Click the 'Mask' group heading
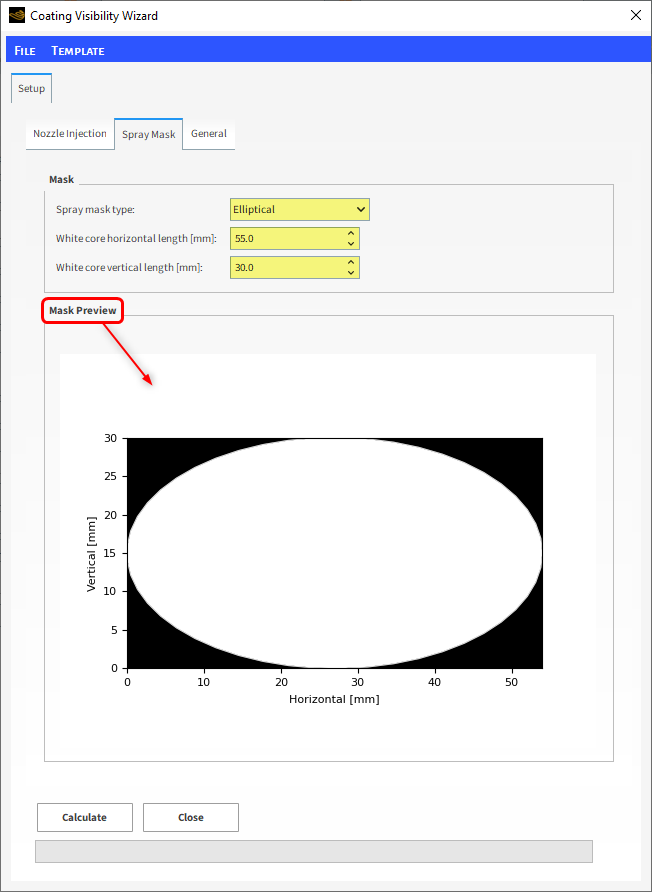The width and height of the screenshot is (652, 892). pos(61,179)
